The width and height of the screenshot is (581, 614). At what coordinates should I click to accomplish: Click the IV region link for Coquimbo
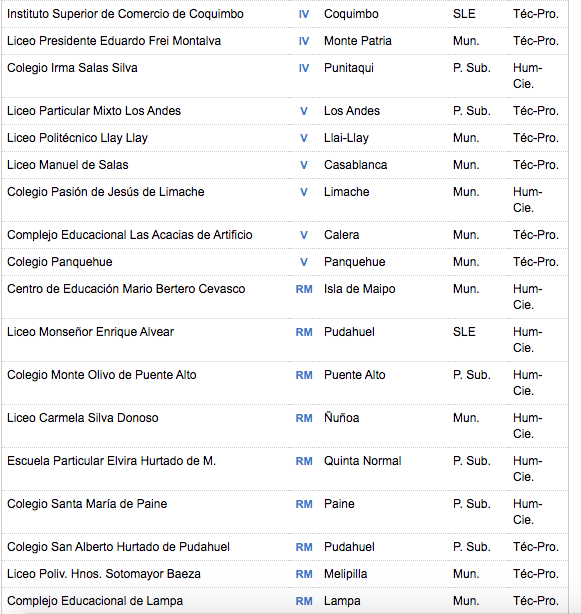tap(304, 14)
